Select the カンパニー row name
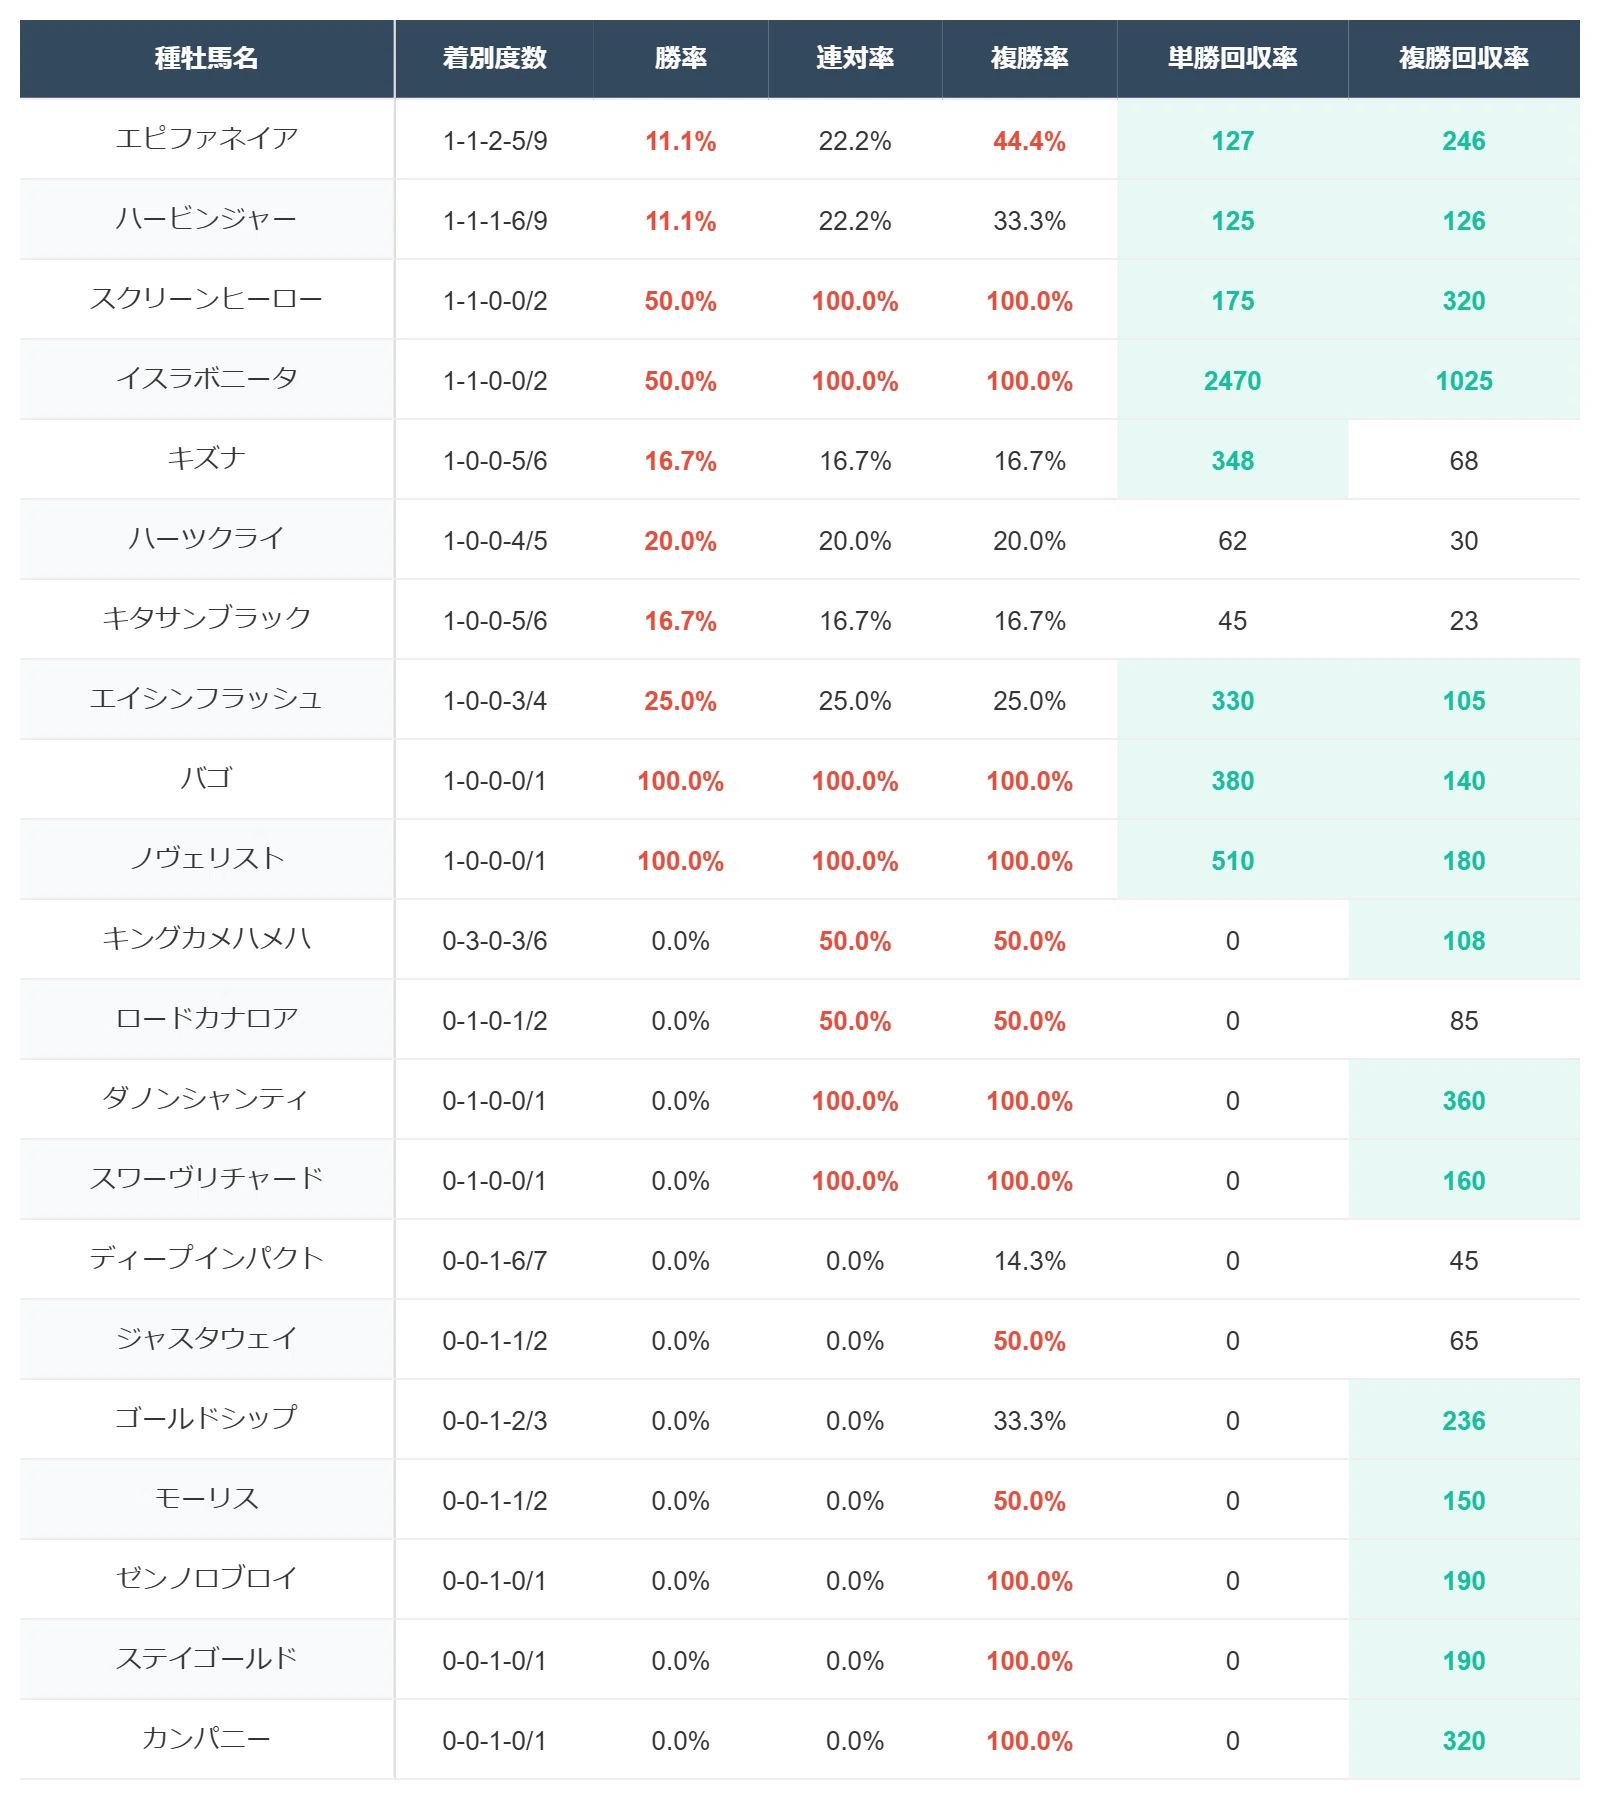This screenshot has height=1802, width=1602. pos(206,1738)
